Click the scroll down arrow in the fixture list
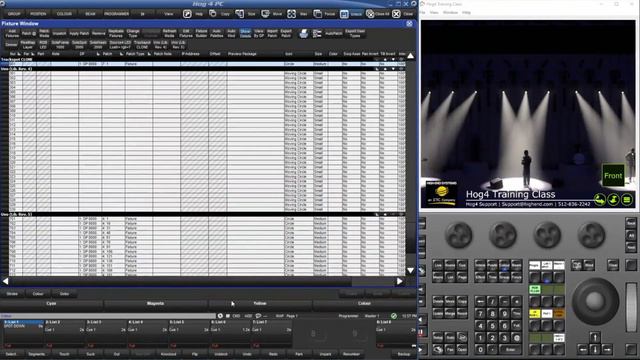640x360 pixels. pos(411,271)
